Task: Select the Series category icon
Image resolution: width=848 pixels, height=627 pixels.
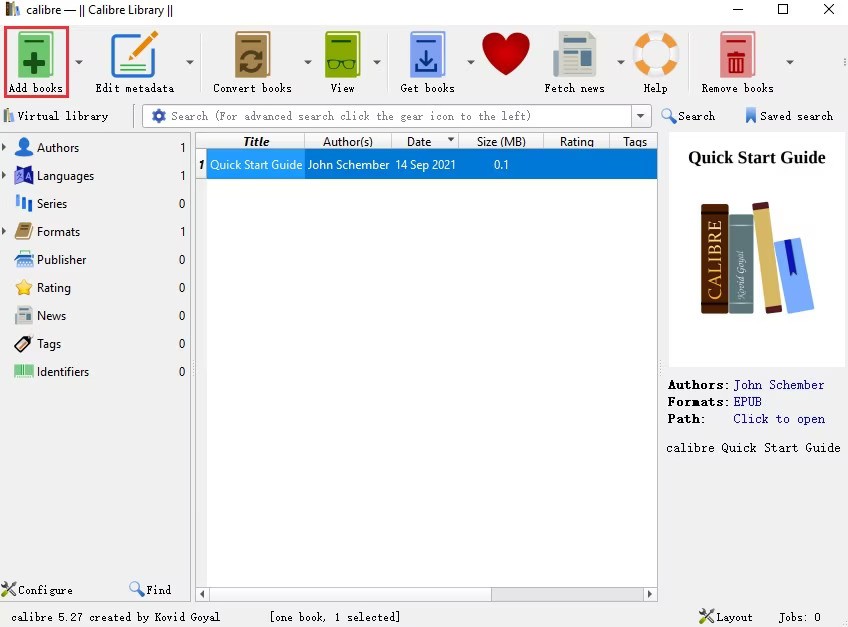Action: (x=24, y=203)
